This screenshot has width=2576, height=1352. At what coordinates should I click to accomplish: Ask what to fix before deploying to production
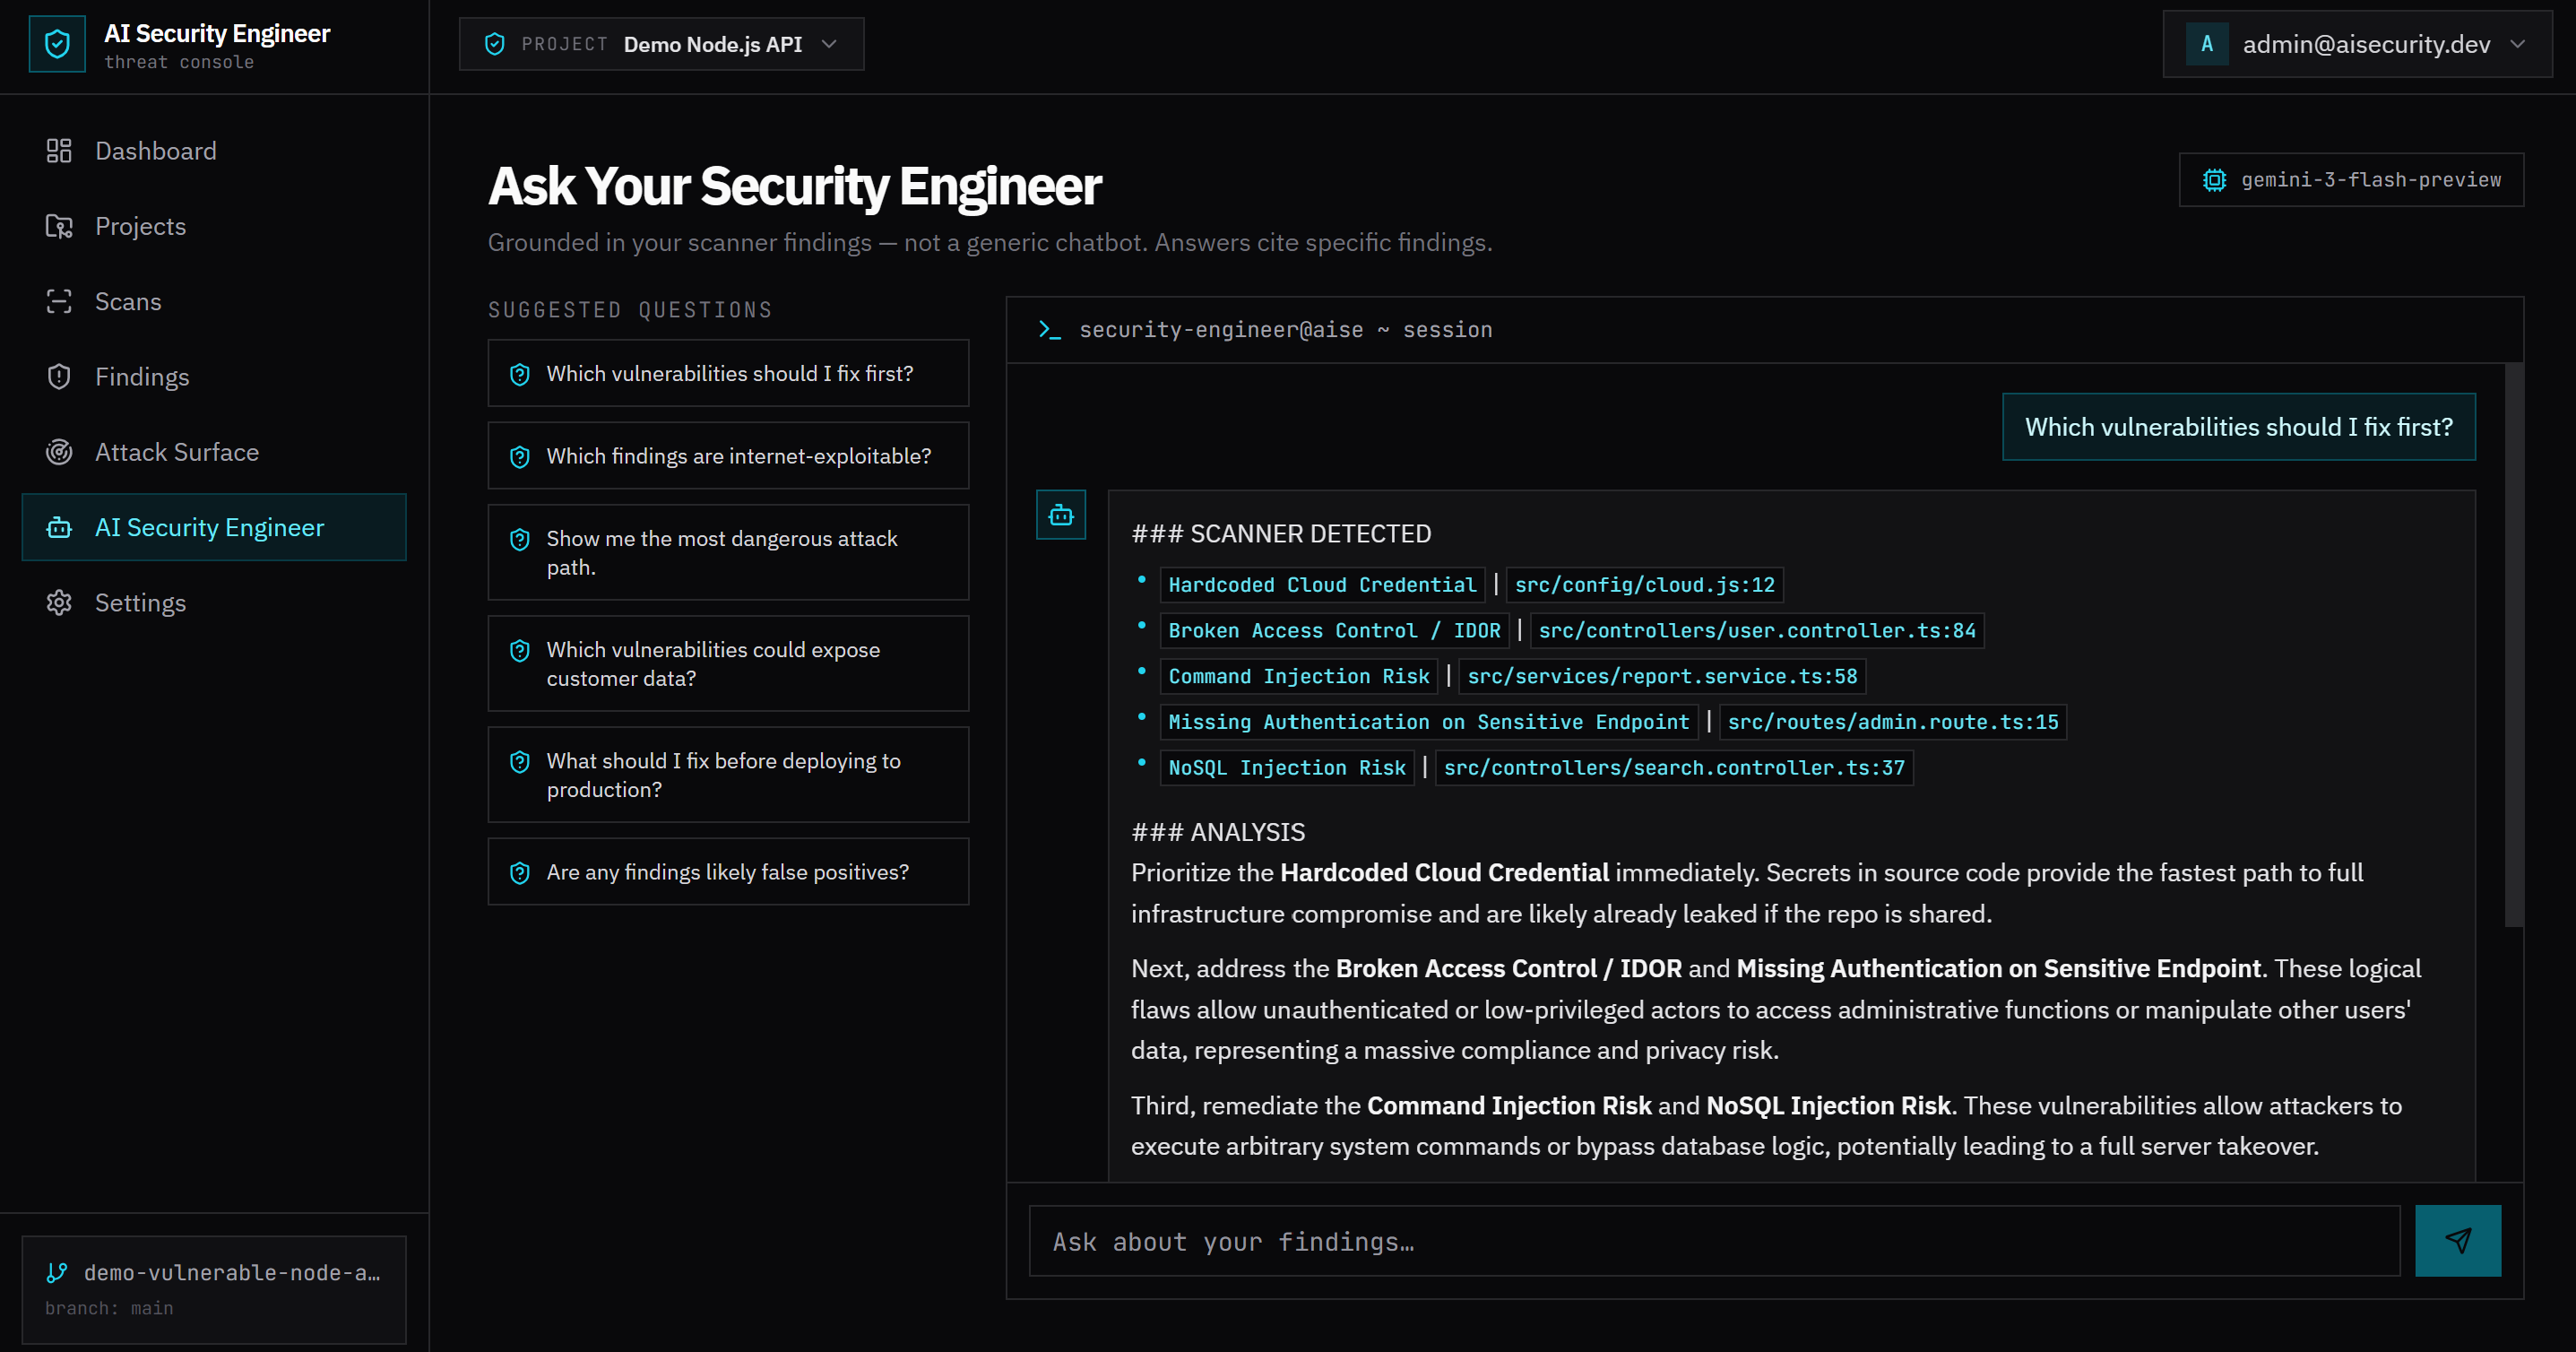click(728, 774)
